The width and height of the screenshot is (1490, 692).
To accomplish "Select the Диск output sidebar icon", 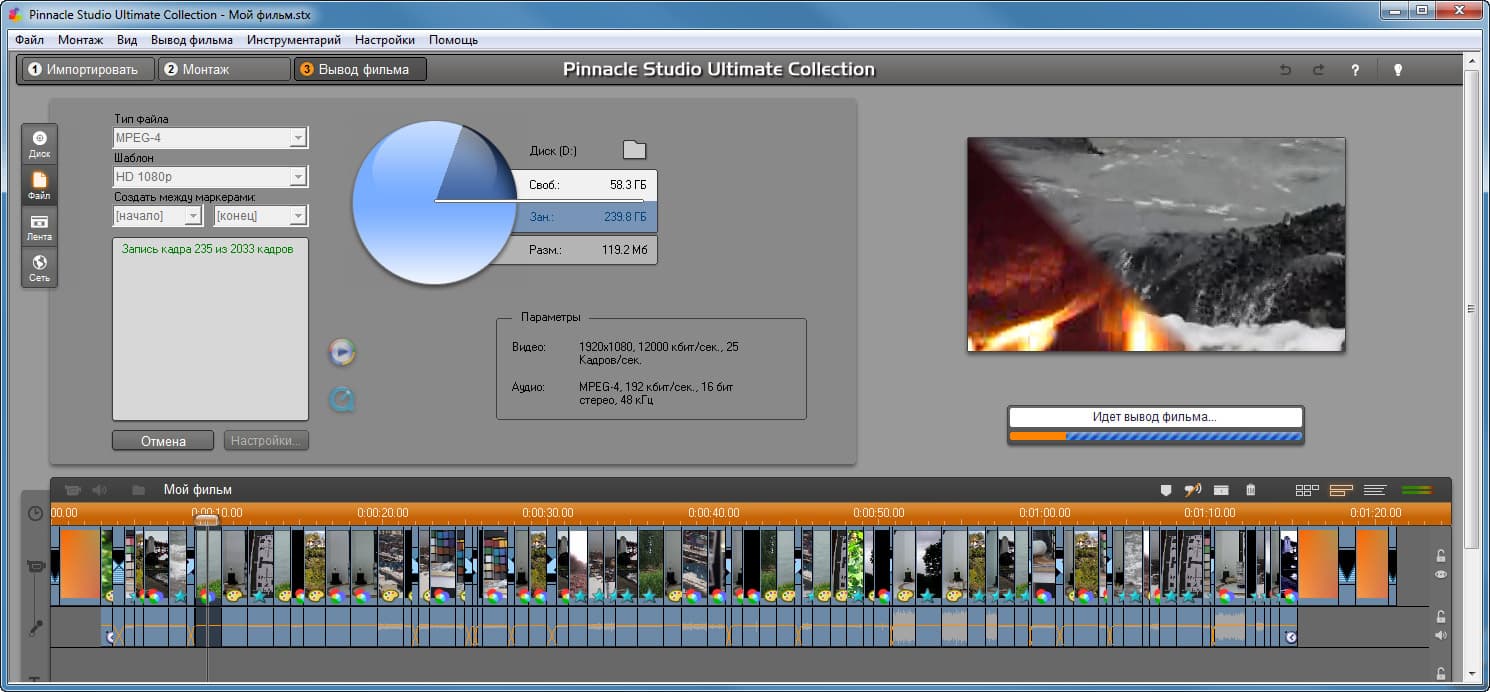I will tap(39, 144).
